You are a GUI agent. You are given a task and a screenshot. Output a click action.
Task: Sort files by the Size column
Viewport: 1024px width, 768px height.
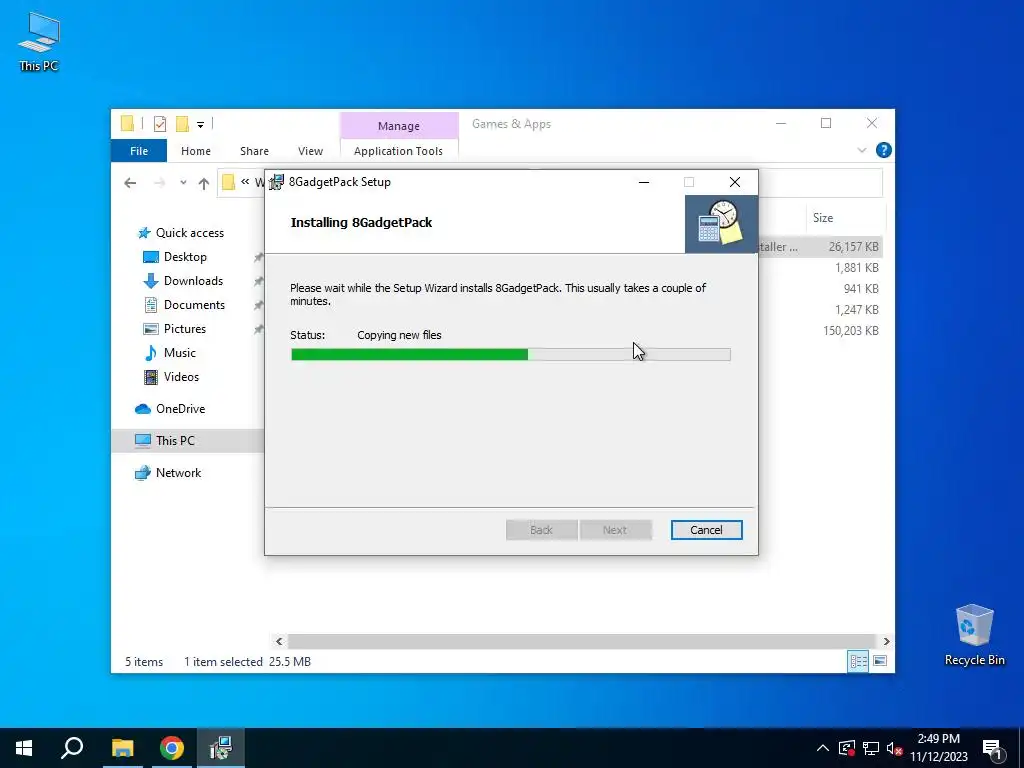[823, 217]
